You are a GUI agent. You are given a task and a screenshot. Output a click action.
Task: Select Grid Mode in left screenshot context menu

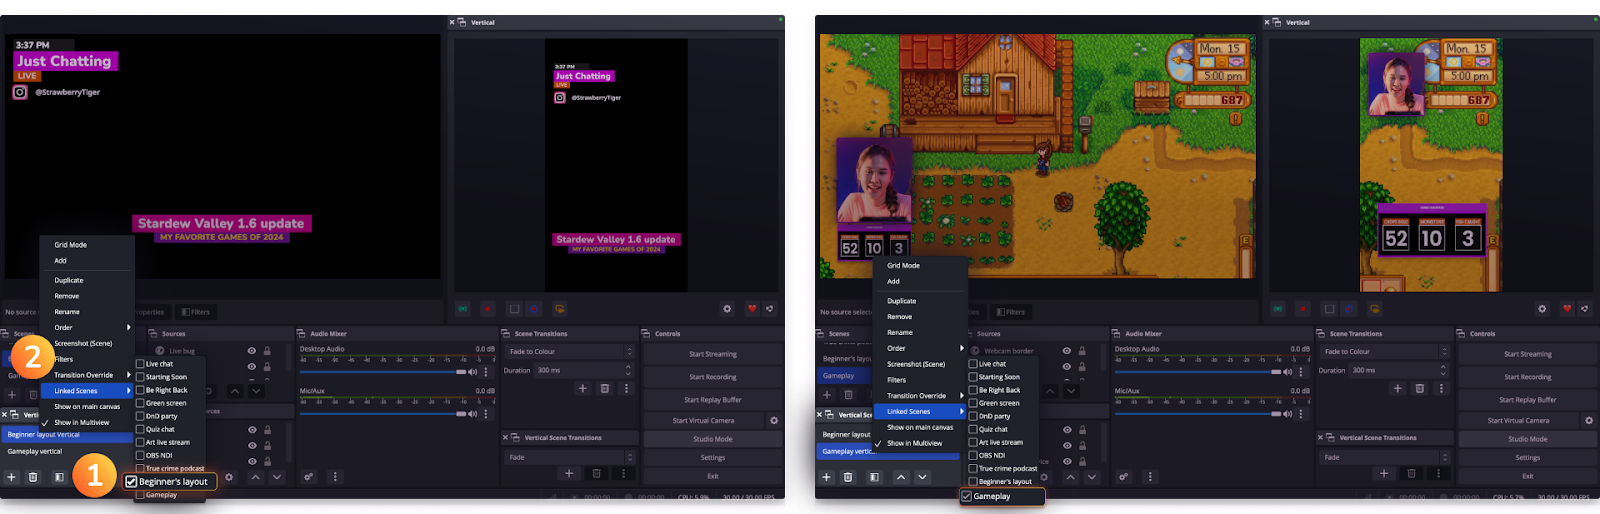[x=71, y=245]
